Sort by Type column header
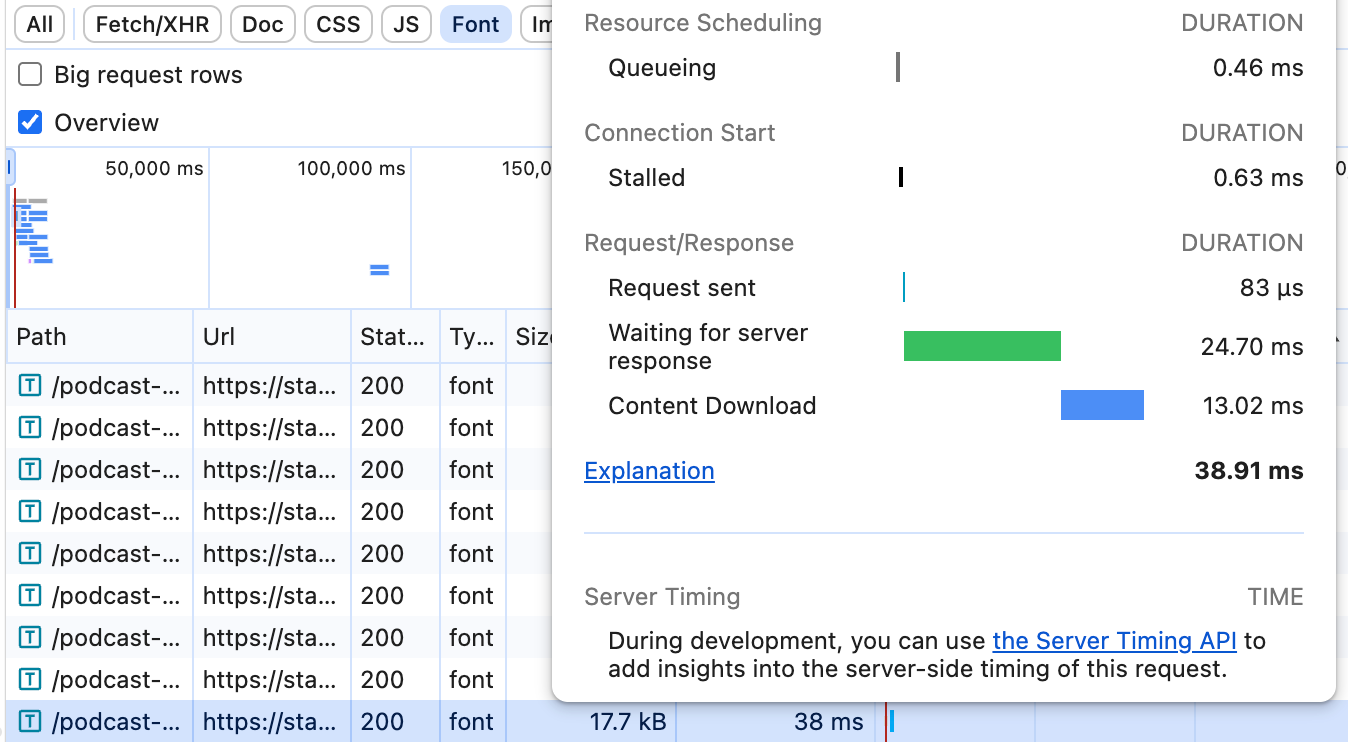The width and height of the screenshot is (1348, 742). 471,337
